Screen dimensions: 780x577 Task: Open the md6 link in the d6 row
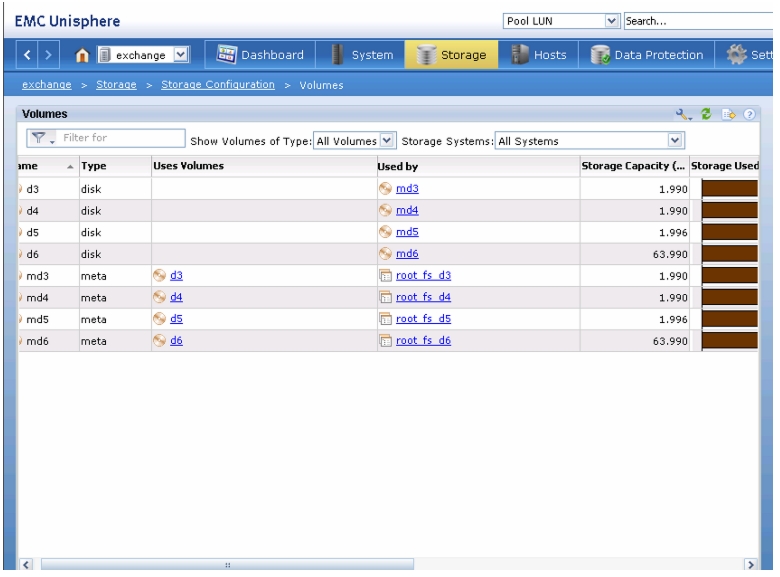tap(407, 254)
